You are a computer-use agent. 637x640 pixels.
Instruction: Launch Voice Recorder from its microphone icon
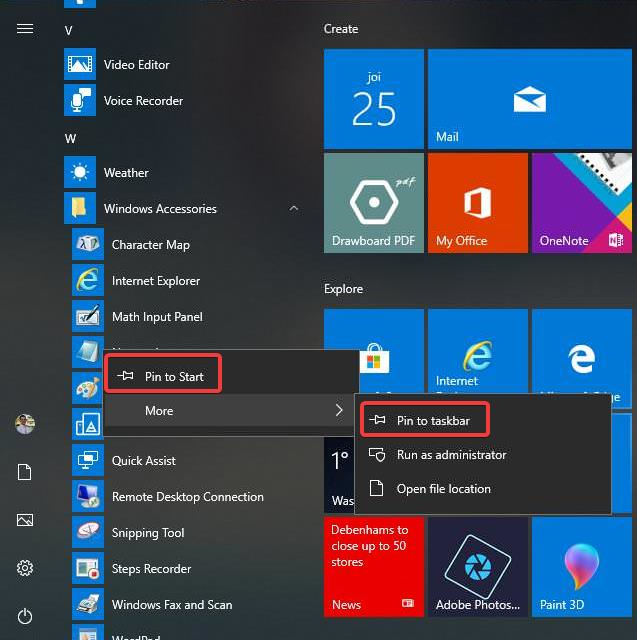pos(80,100)
